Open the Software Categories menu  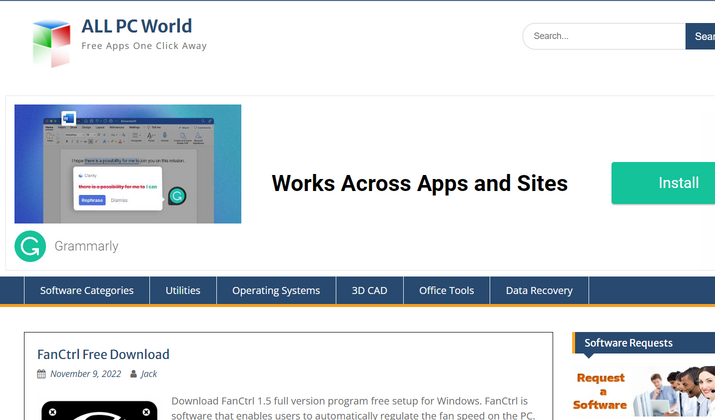(x=87, y=291)
